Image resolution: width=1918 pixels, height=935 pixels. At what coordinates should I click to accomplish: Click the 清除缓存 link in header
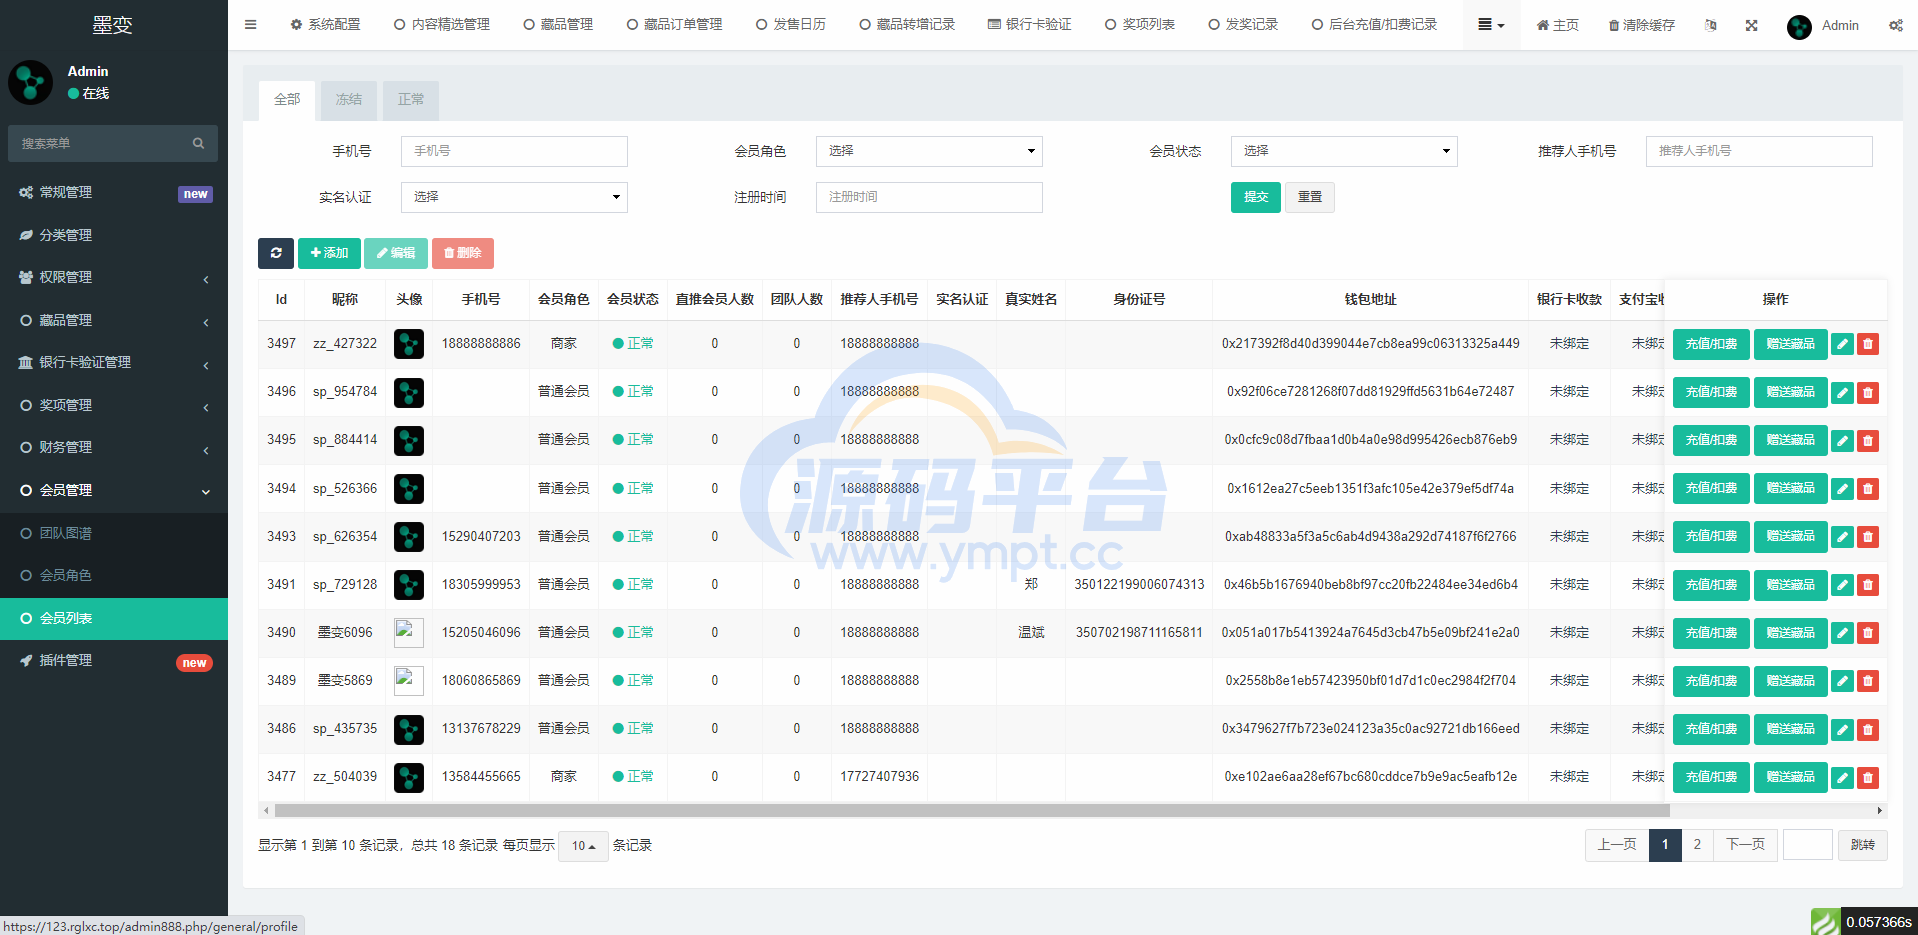[x=1641, y=25]
